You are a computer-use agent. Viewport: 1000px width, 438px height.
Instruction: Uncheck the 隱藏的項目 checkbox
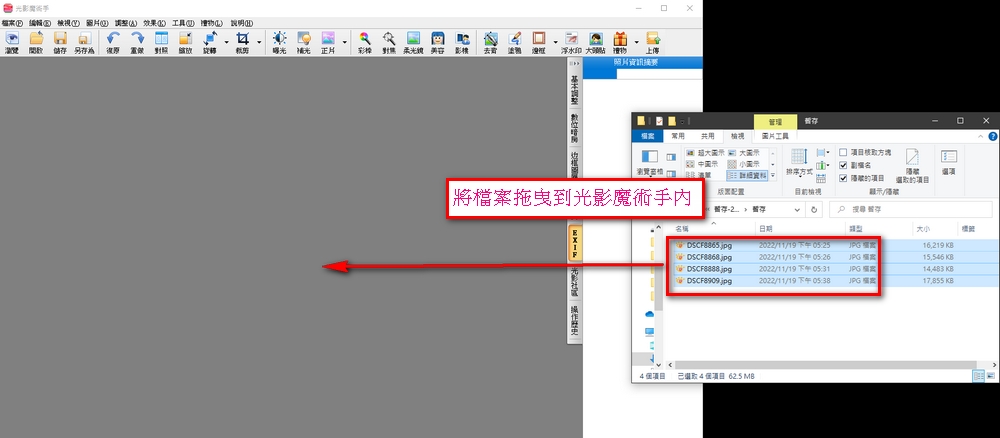tap(844, 176)
